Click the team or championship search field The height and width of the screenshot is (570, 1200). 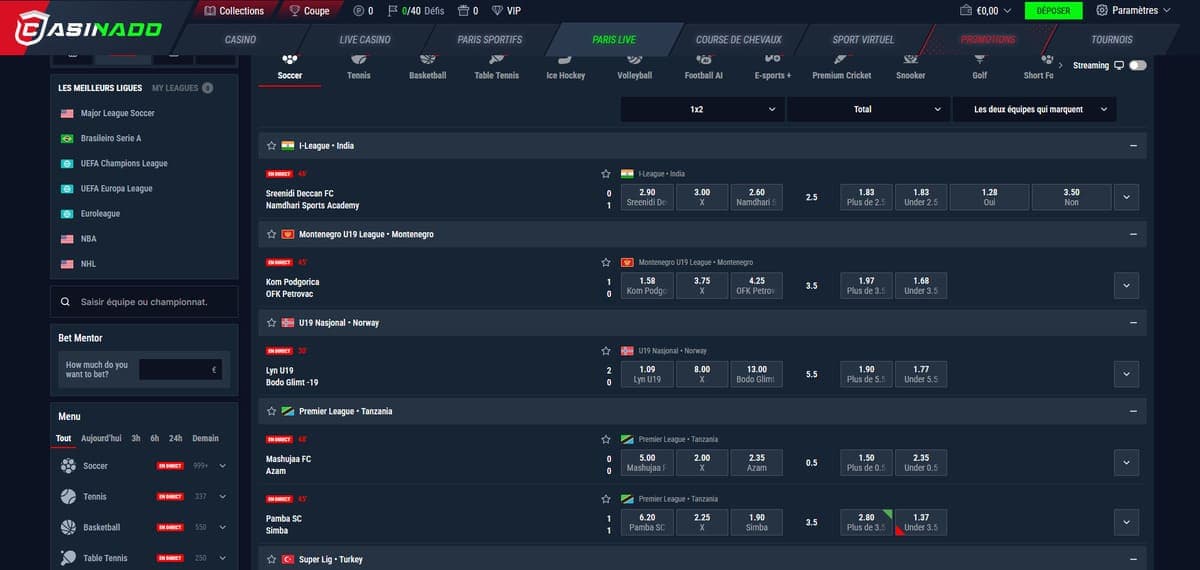144,302
